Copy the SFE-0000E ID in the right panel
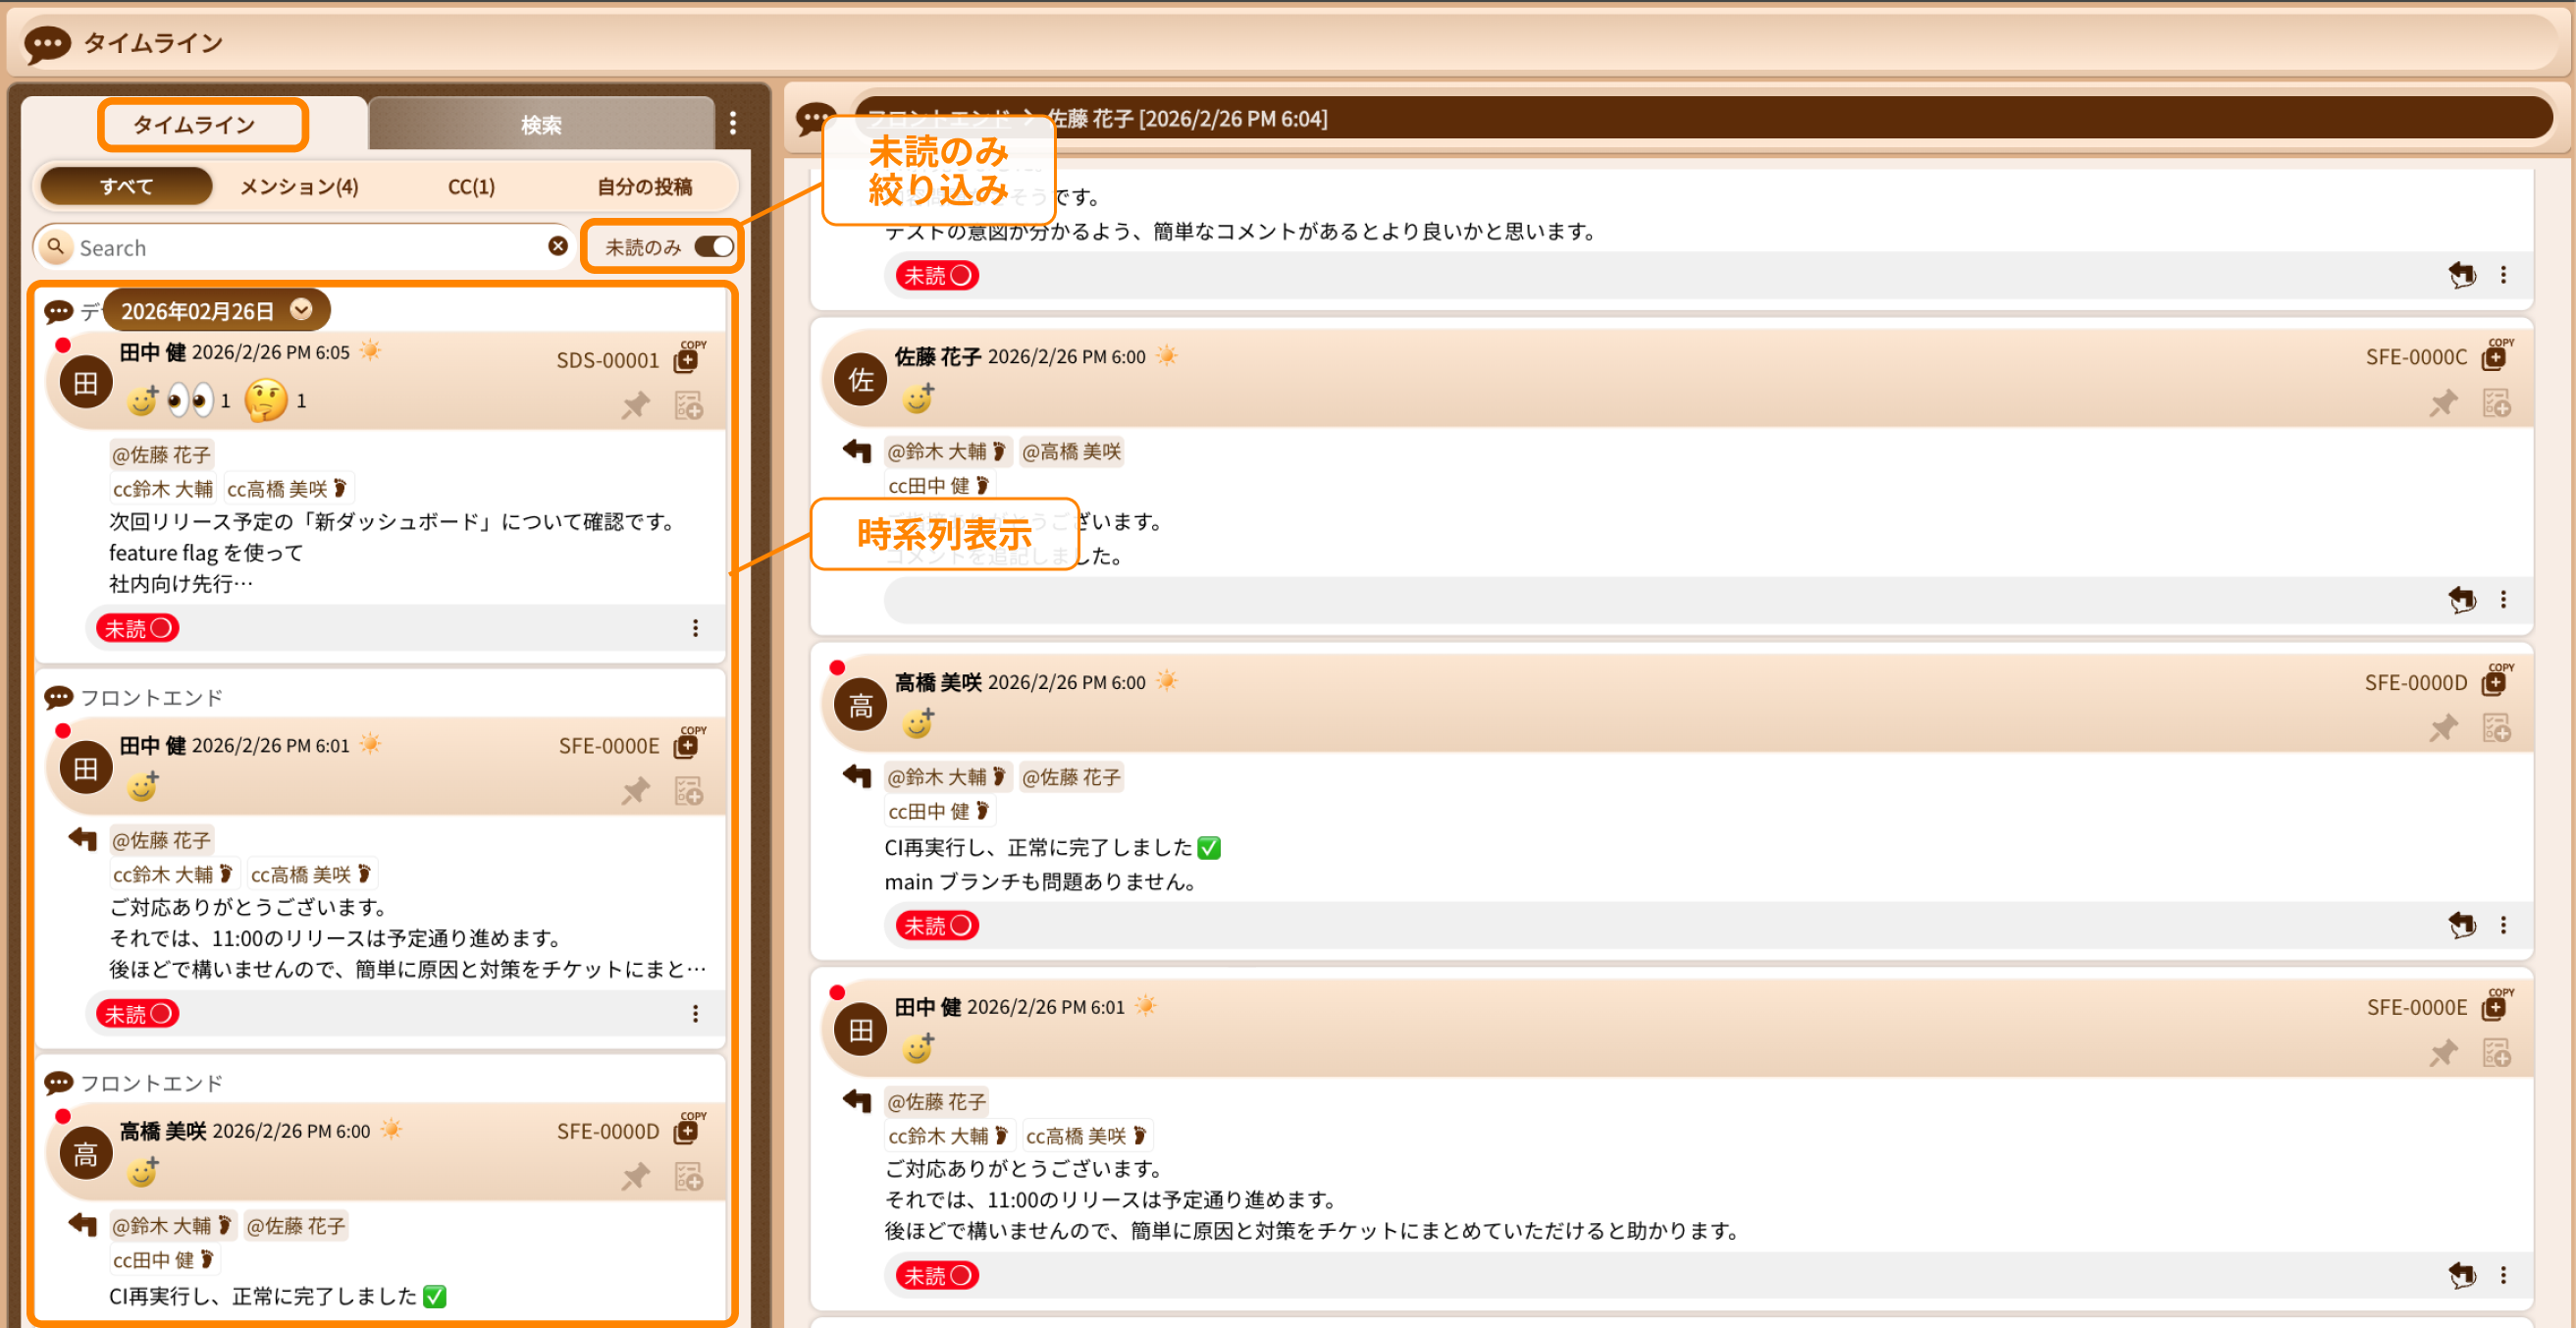Screen dimensions: 2576x1328 (2495, 1006)
